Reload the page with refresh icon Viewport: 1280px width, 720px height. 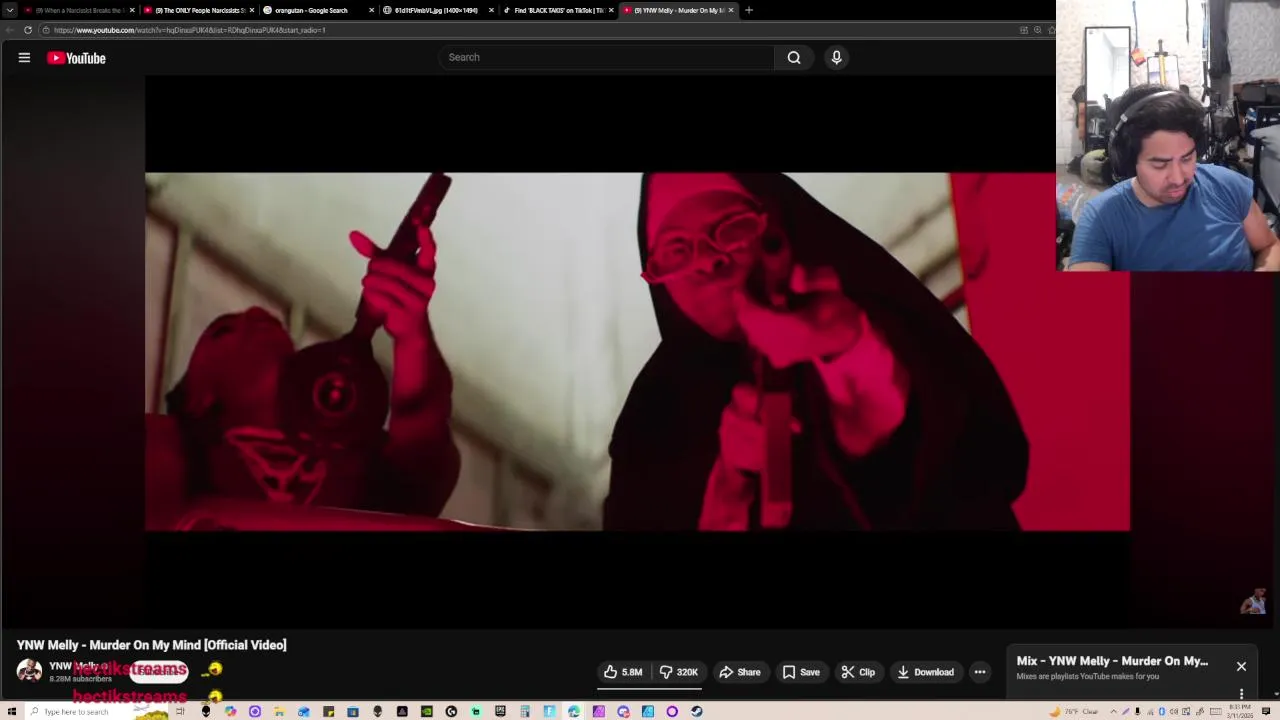(x=28, y=30)
